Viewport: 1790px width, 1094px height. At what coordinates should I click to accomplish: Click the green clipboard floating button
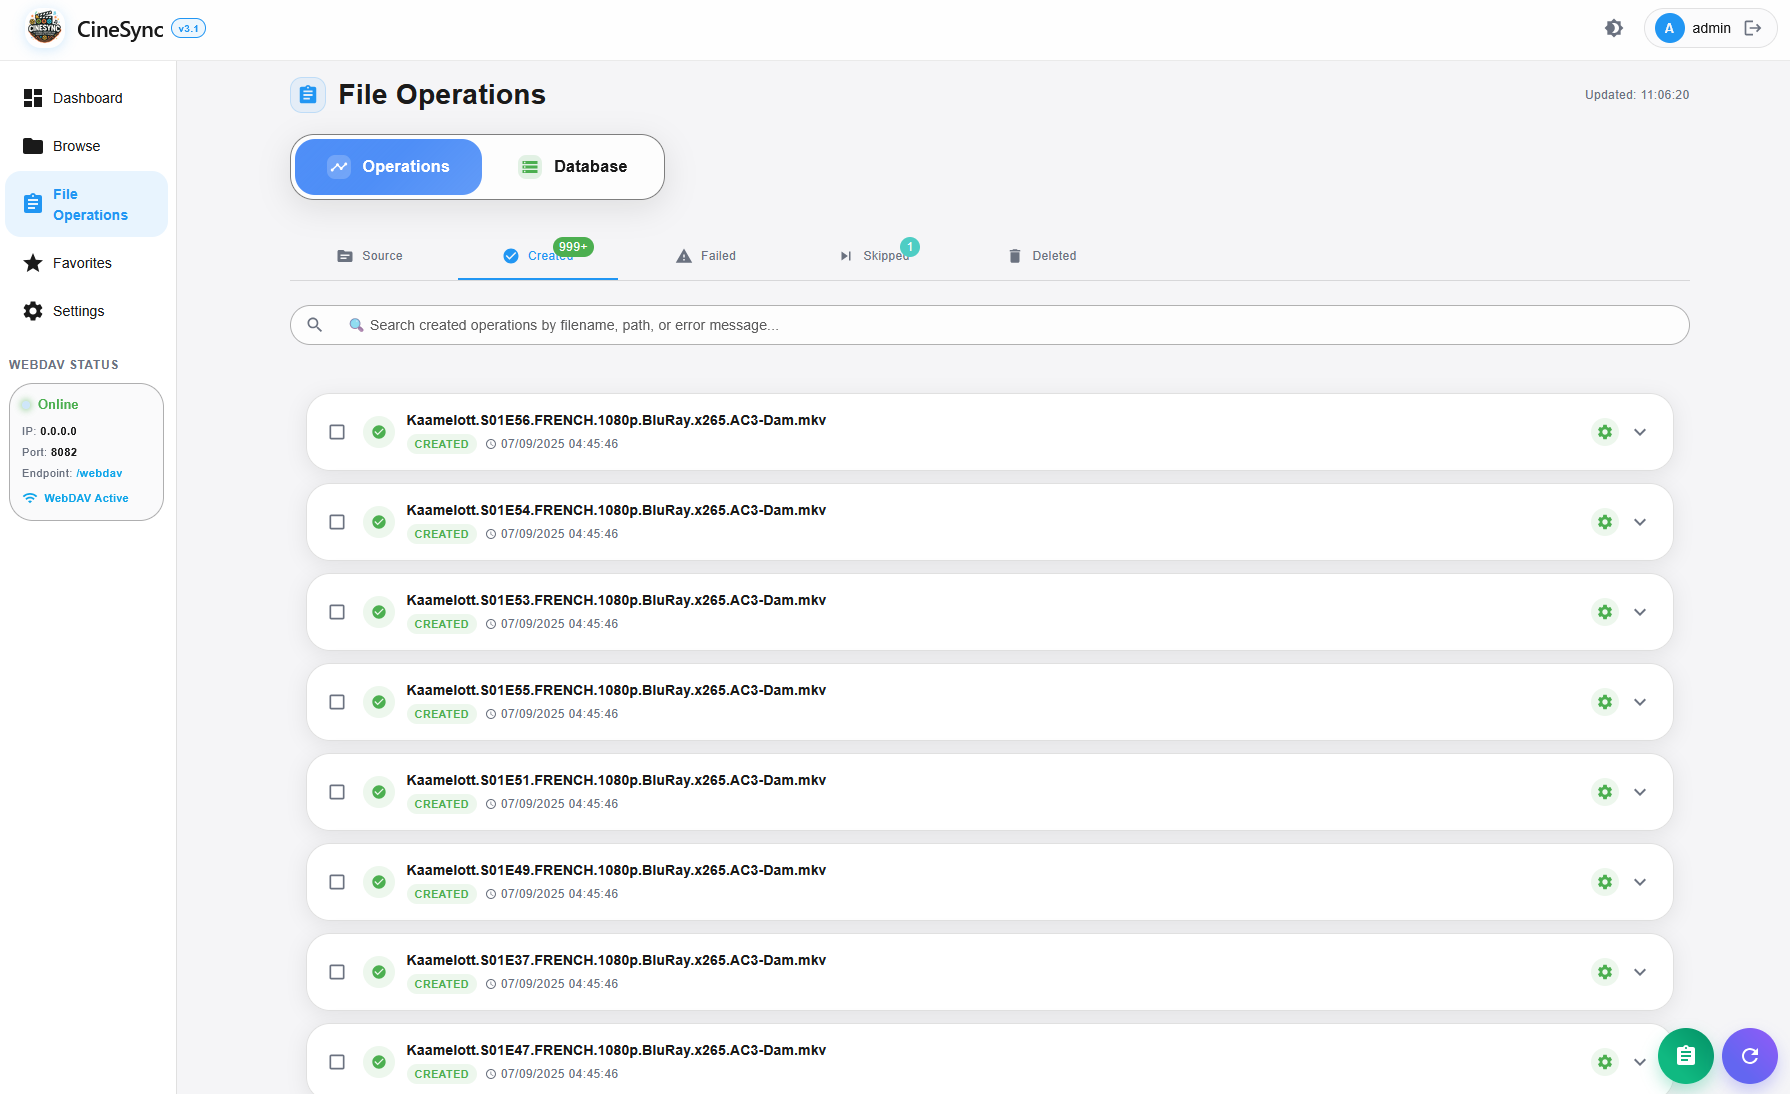(1685, 1056)
